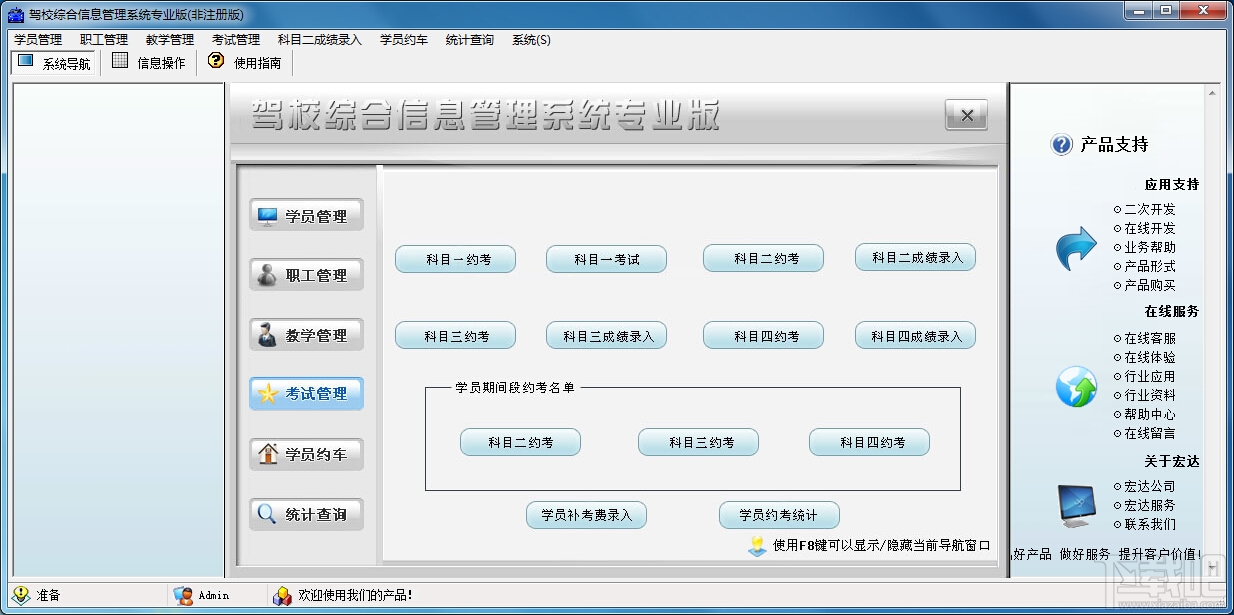Click 科目二约考 in 学员期间段约考名单 group

pos(521,442)
